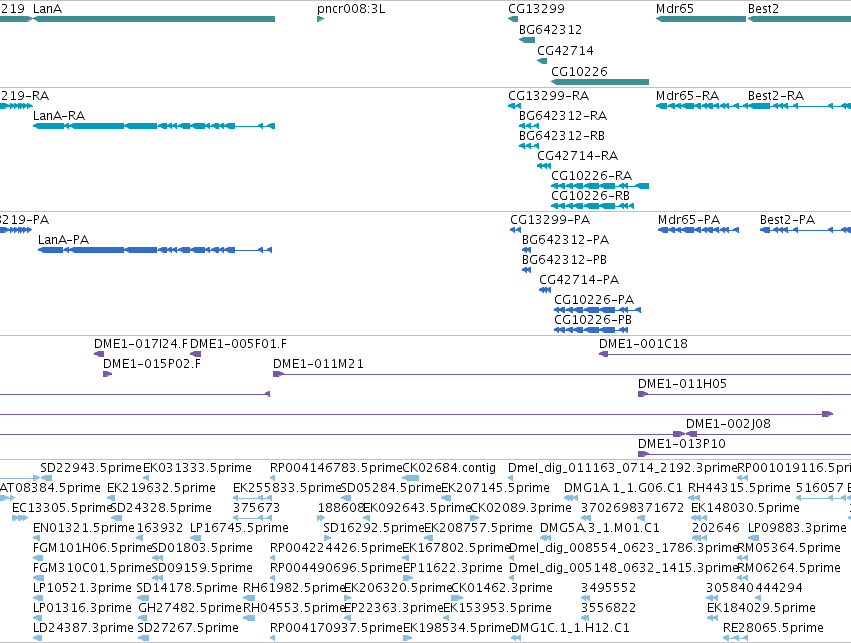This screenshot has width=851, height=643.
Task: Click the DMG5A.3_1.M01.C1 label
Action: tap(600, 529)
